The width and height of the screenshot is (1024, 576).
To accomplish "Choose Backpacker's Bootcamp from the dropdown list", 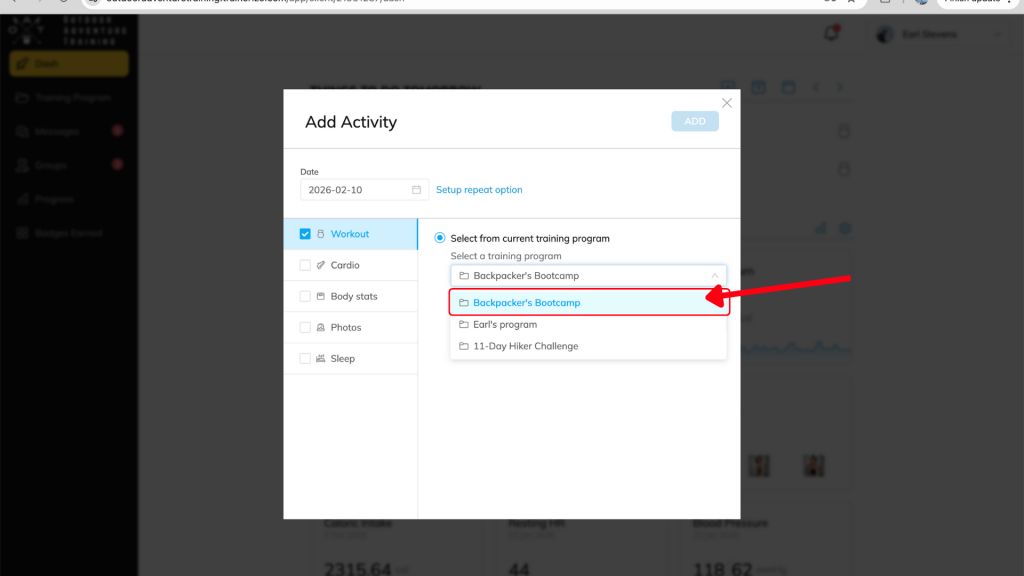I will click(x=527, y=302).
